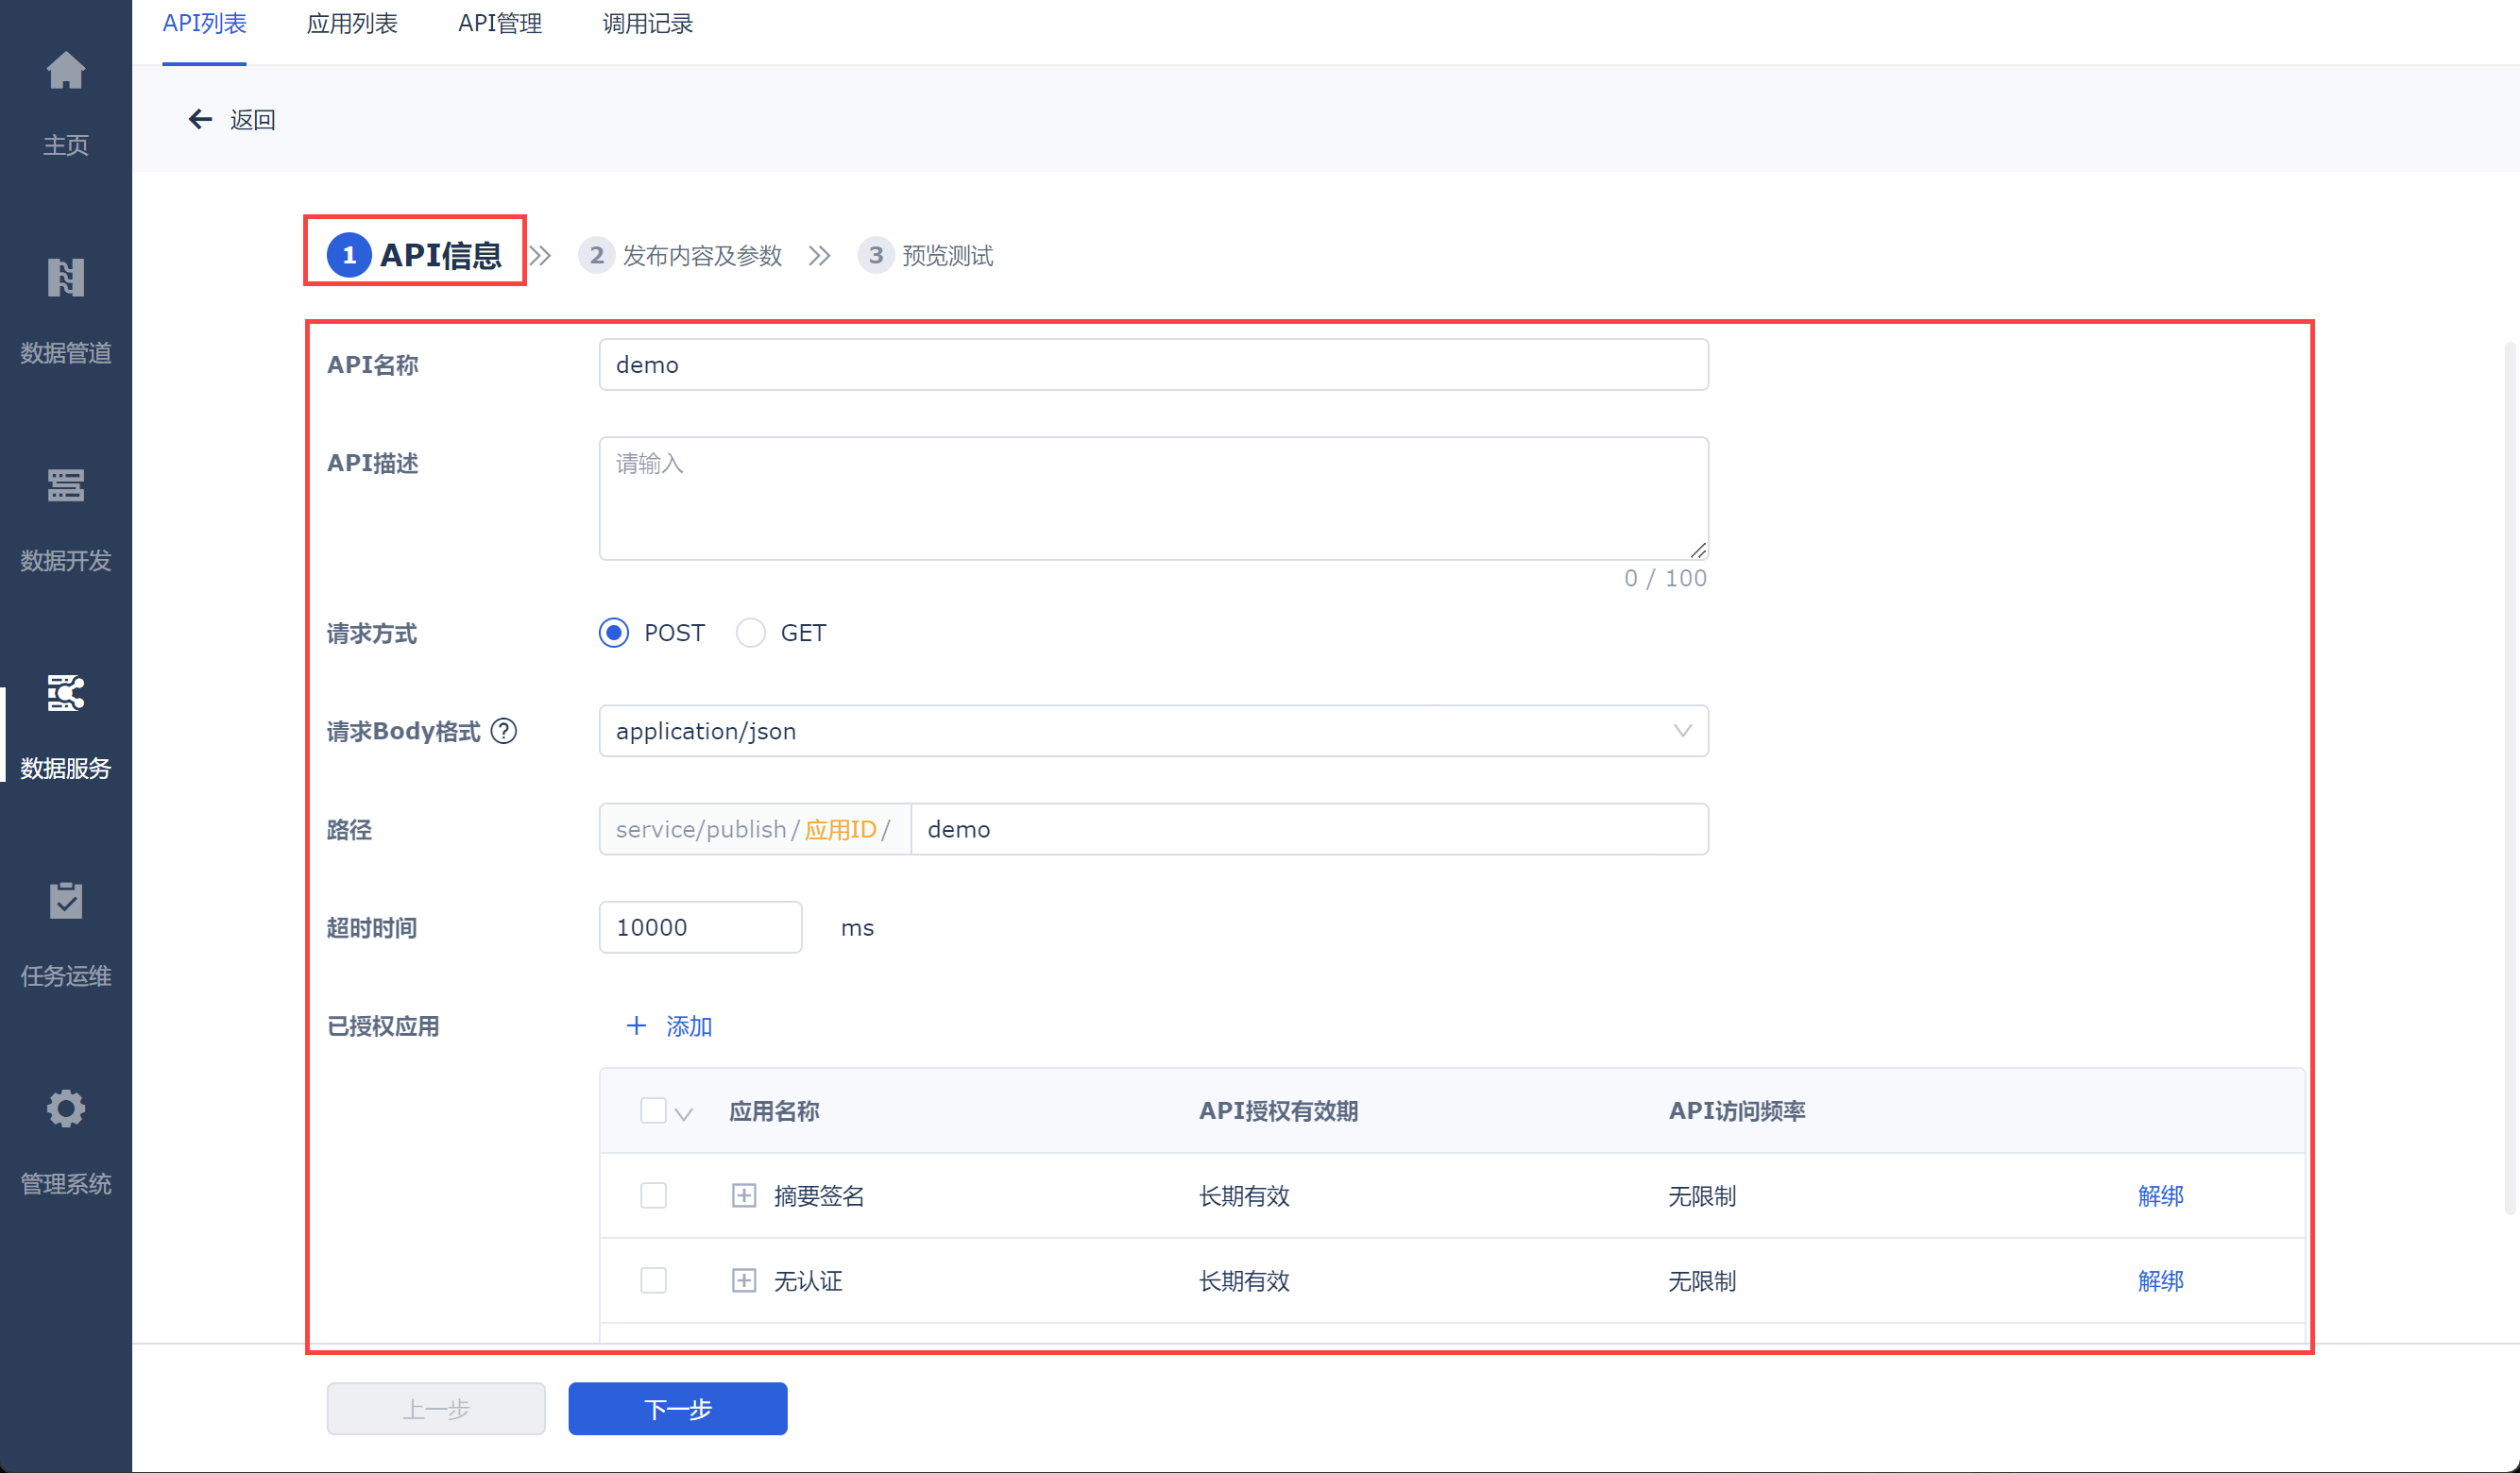Screen dimensions: 2520x1473
Task: Select the GET request method
Action: pyautogui.click(x=750, y=633)
